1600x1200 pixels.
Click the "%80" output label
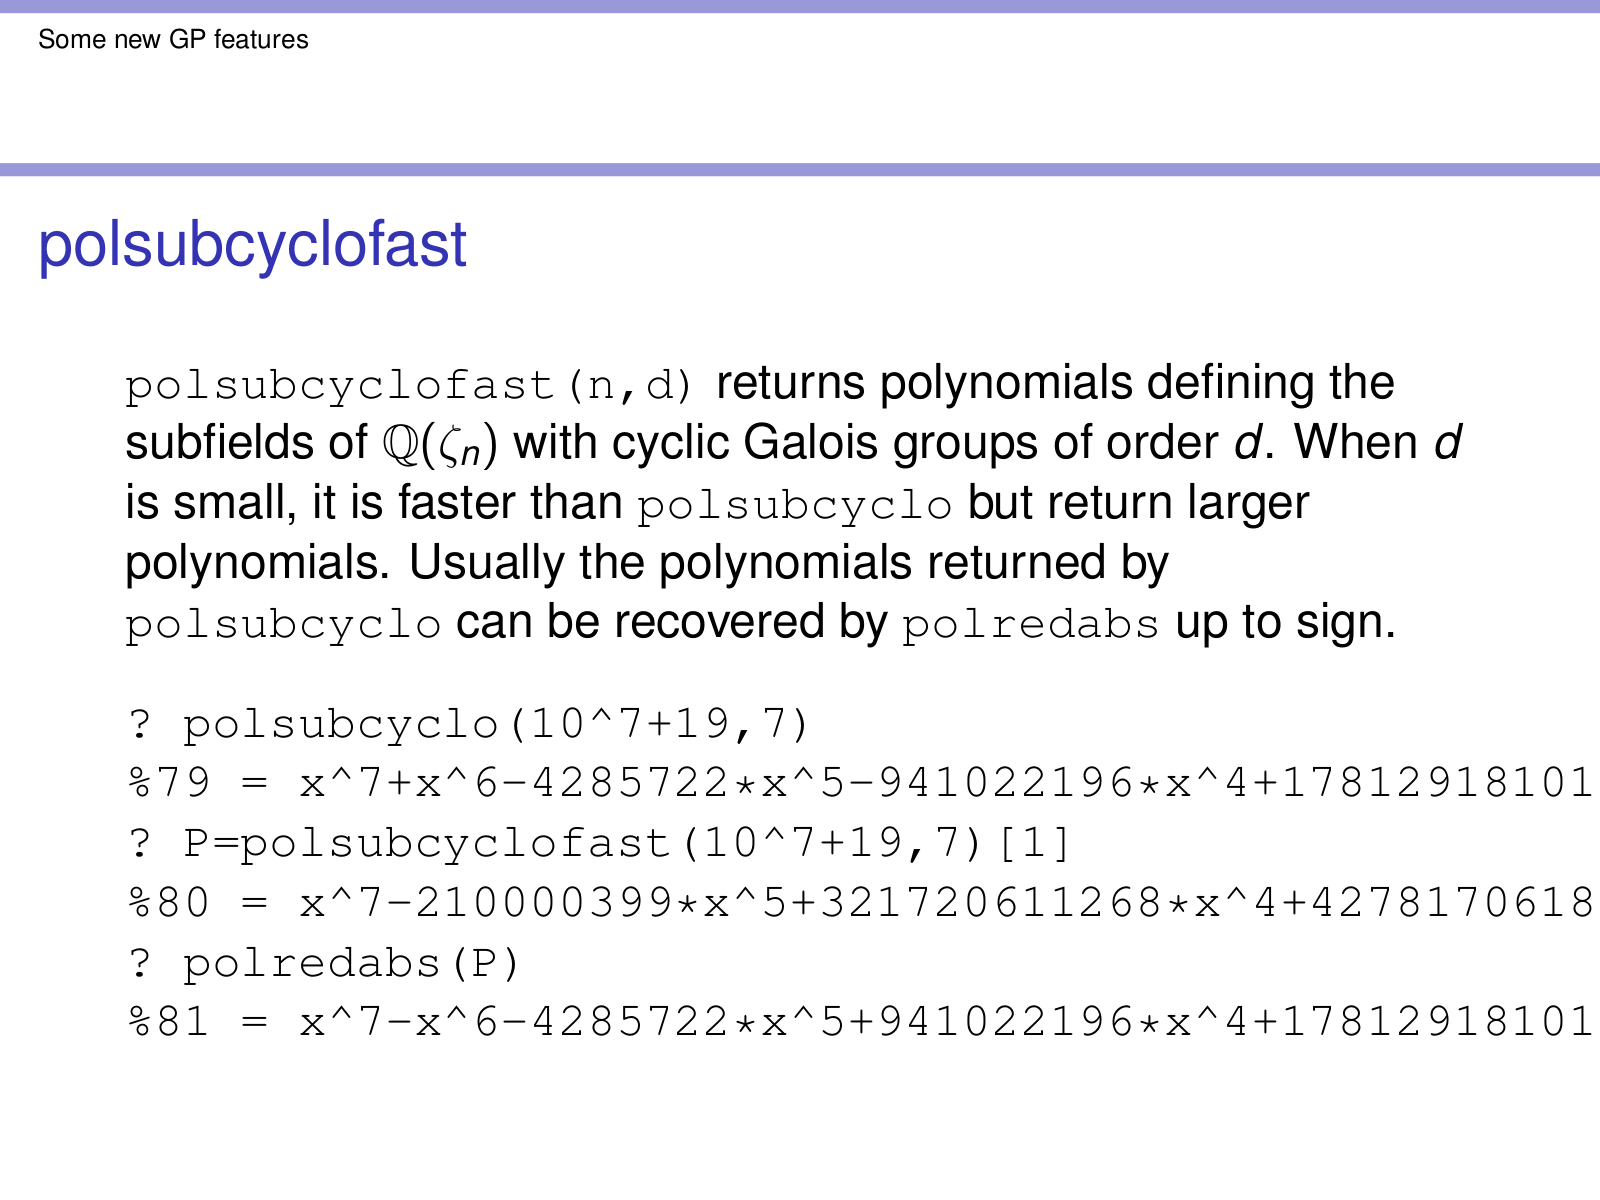point(169,903)
